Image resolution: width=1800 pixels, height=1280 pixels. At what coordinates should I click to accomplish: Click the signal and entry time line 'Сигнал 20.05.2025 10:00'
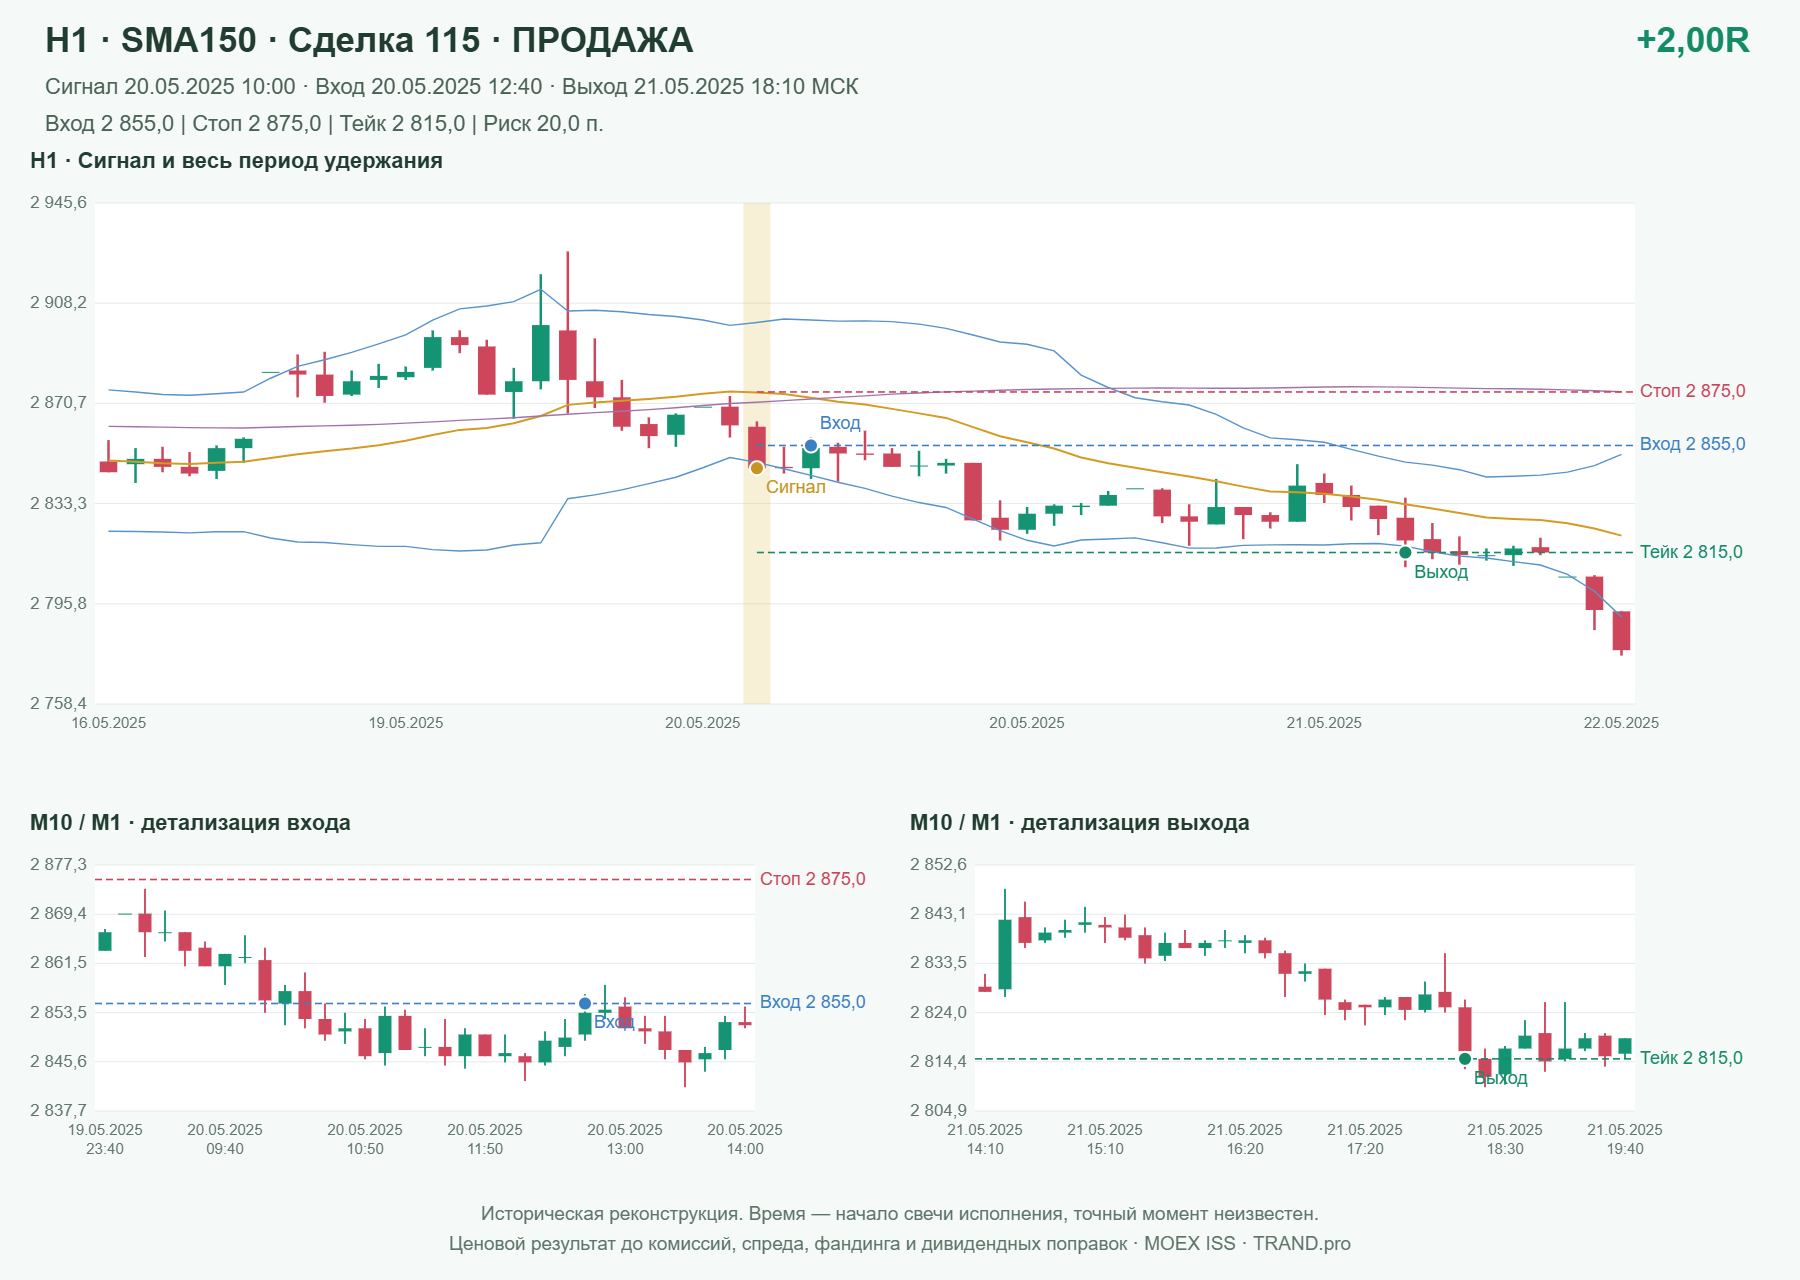click(170, 87)
